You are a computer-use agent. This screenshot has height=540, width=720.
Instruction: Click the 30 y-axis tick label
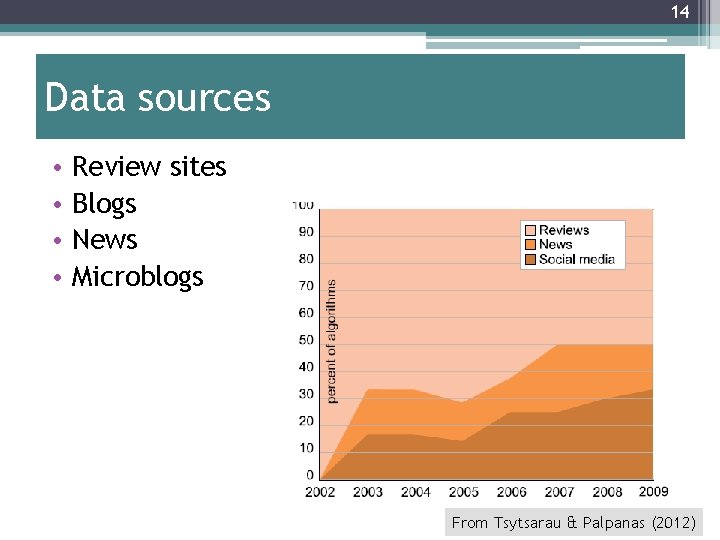pyautogui.click(x=306, y=394)
